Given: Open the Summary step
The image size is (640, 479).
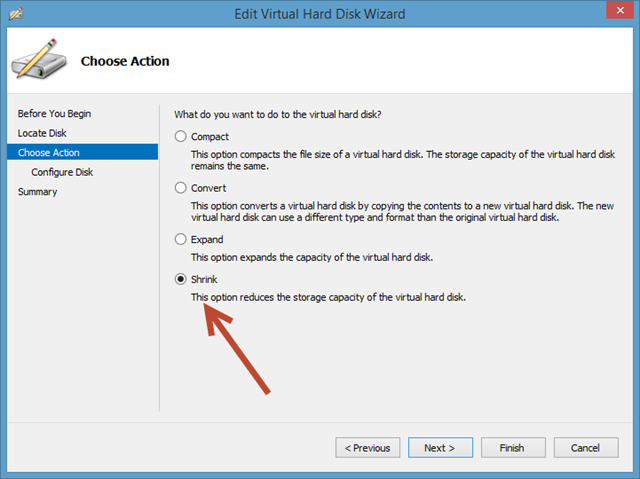Looking at the screenshot, I should click(38, 192).
